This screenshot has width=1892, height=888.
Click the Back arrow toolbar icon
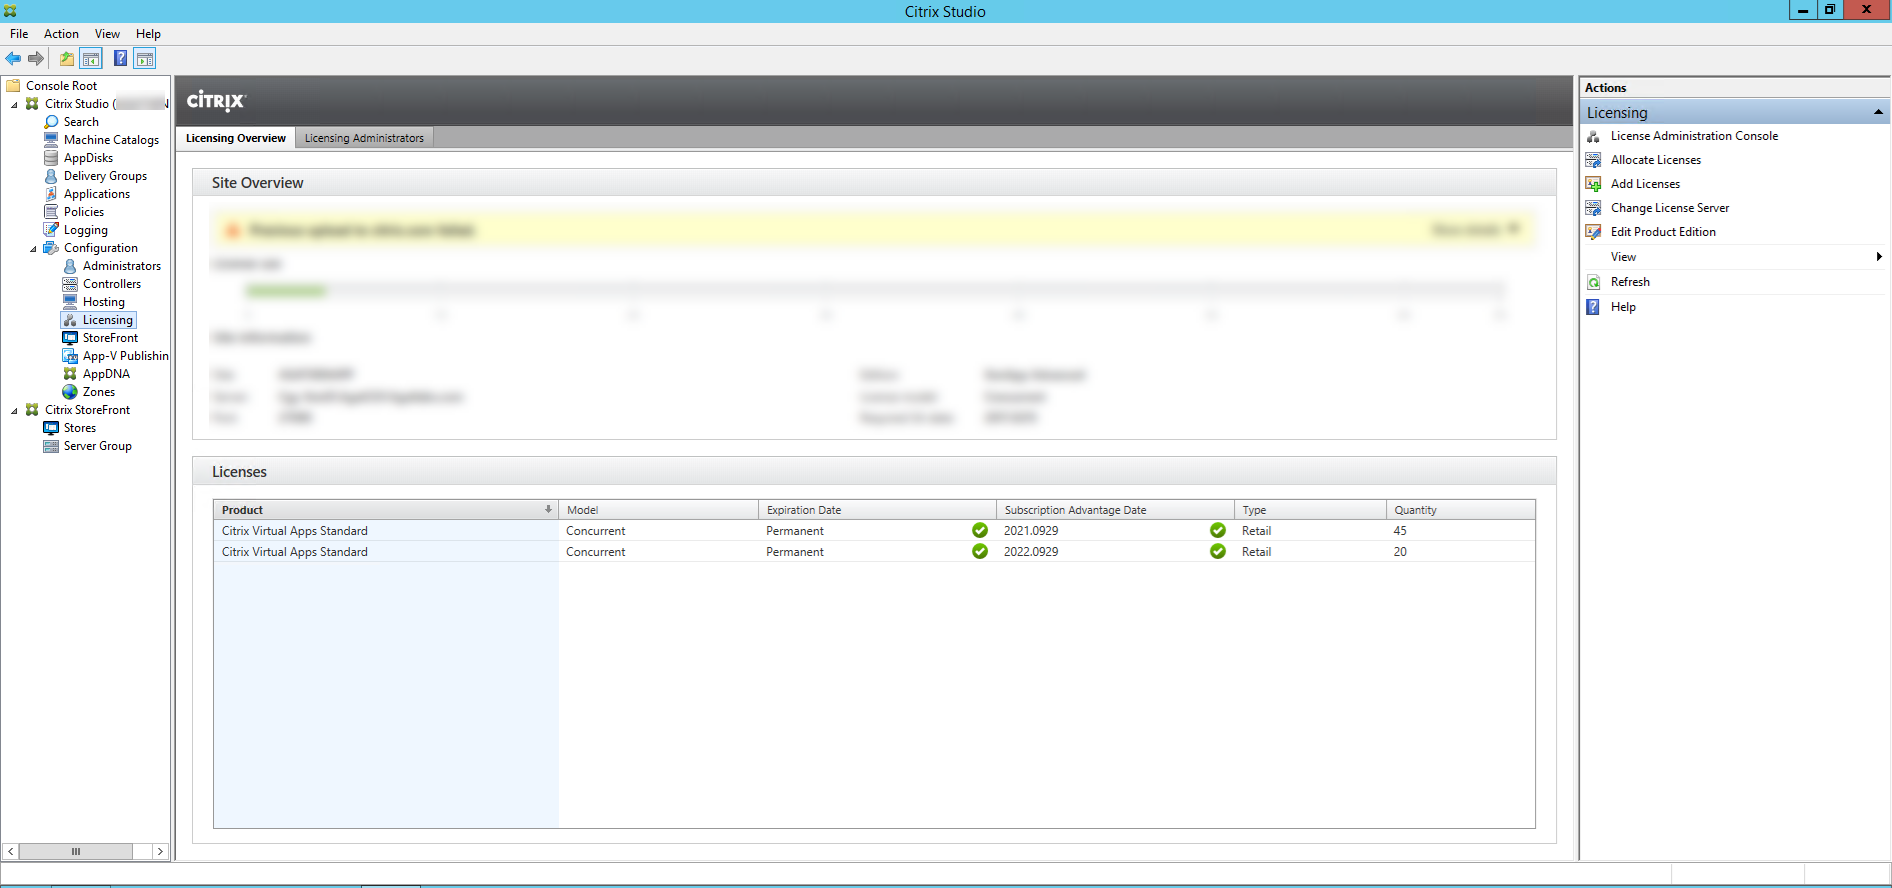13,59
